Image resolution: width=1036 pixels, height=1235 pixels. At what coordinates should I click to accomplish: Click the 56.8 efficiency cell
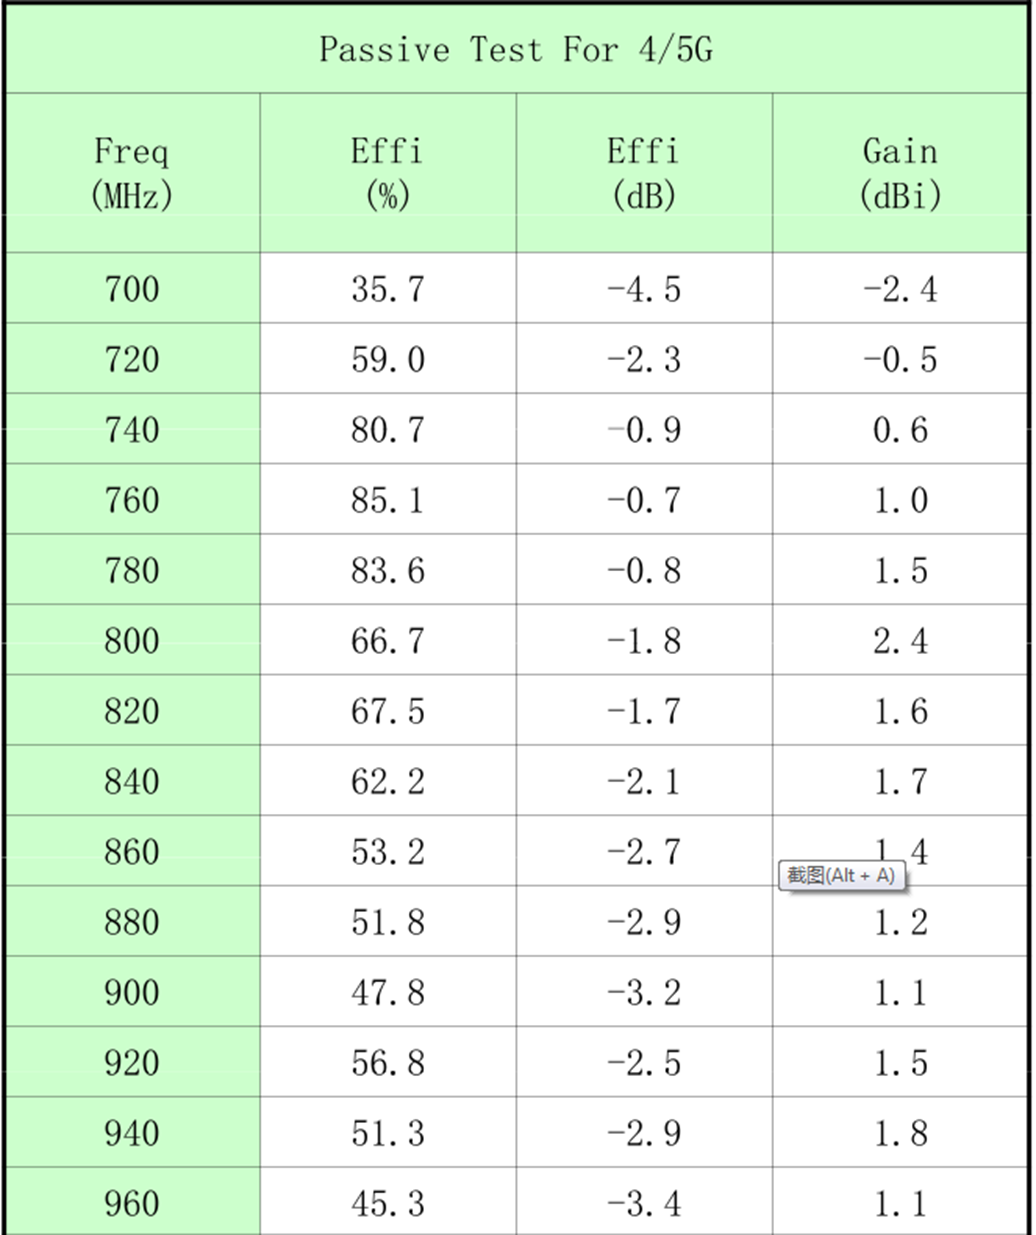pos(388,1063)
